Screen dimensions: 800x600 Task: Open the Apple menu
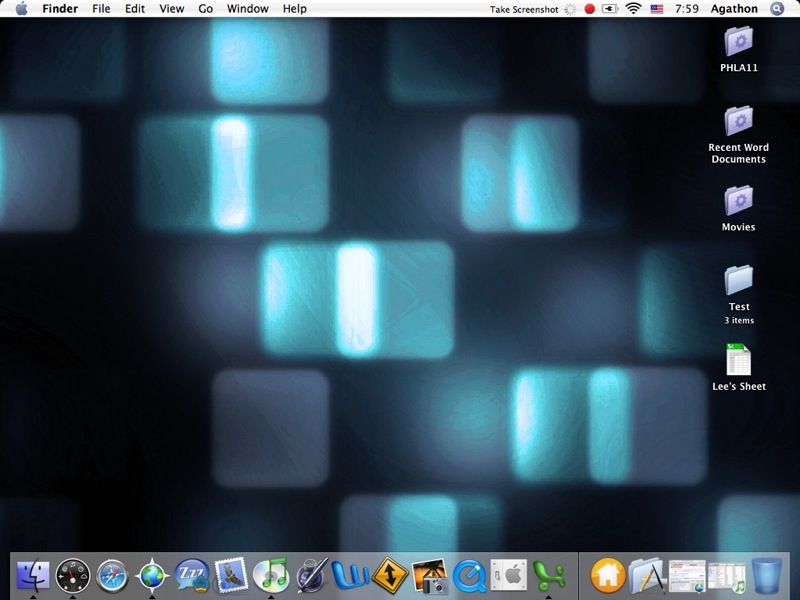[x=21, y=9]
